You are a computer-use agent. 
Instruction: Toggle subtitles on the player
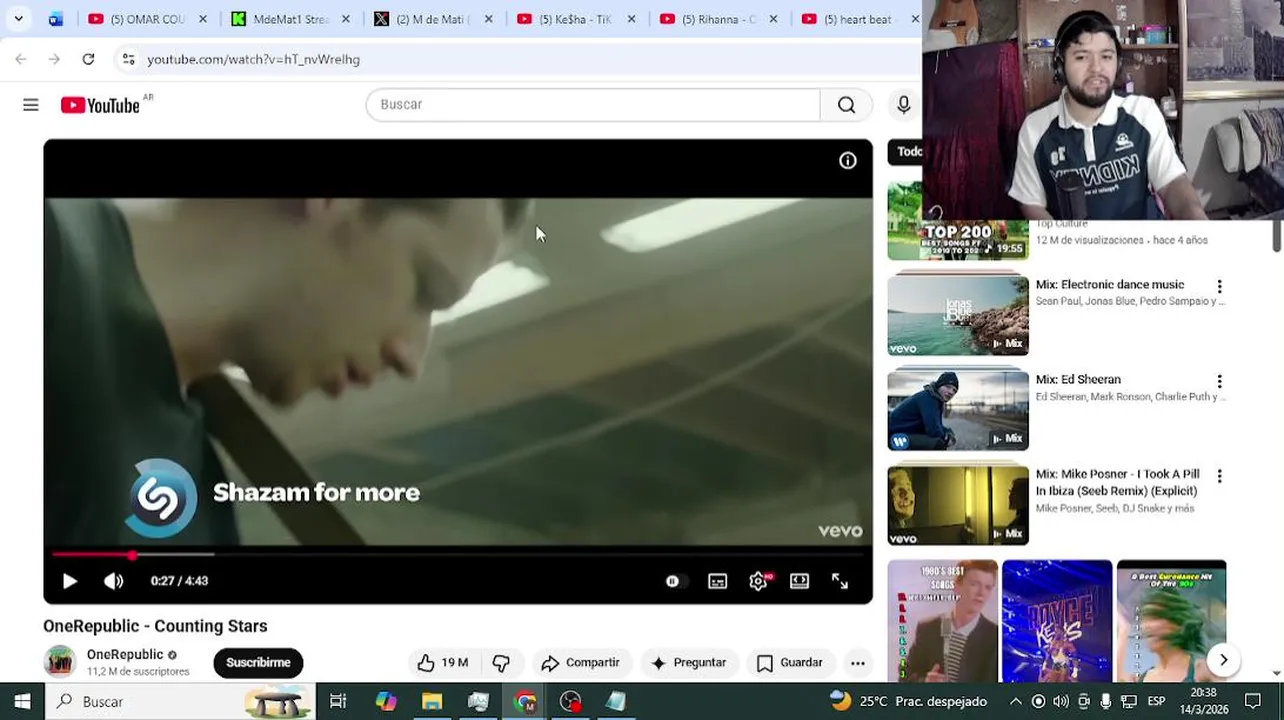coord(718,581)
